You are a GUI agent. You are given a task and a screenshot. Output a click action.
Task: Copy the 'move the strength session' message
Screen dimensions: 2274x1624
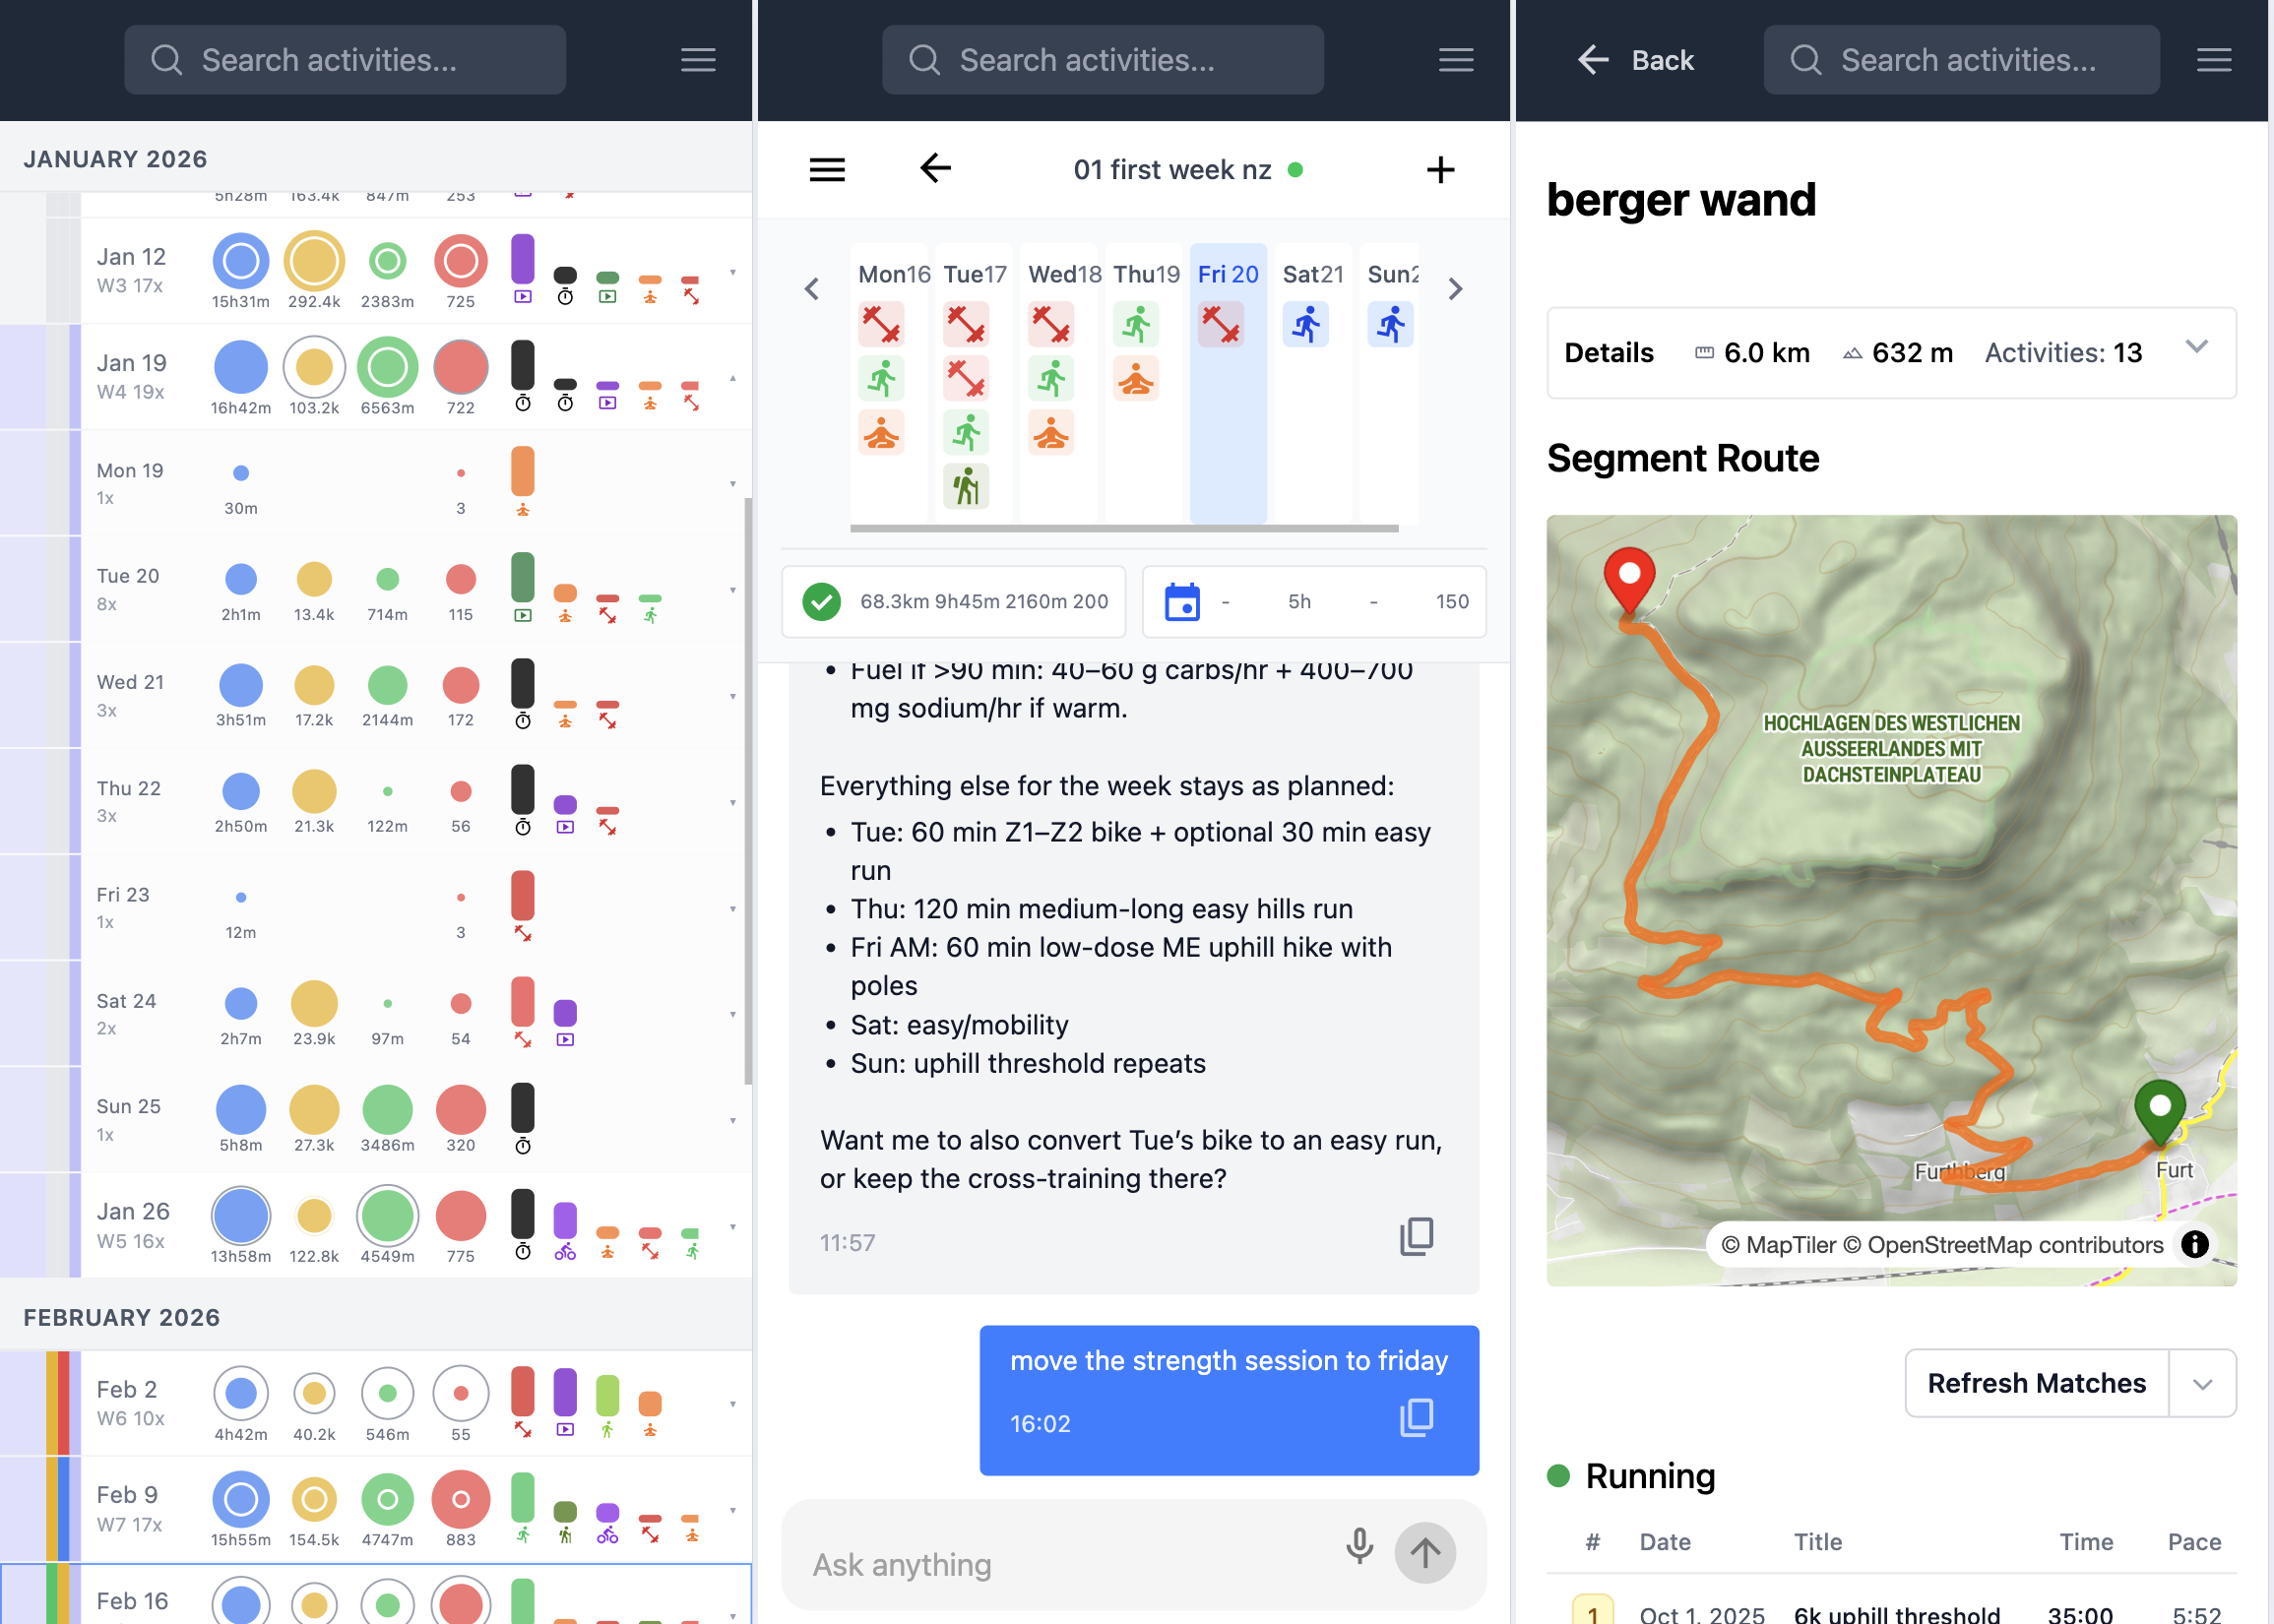point(1416,1418)
